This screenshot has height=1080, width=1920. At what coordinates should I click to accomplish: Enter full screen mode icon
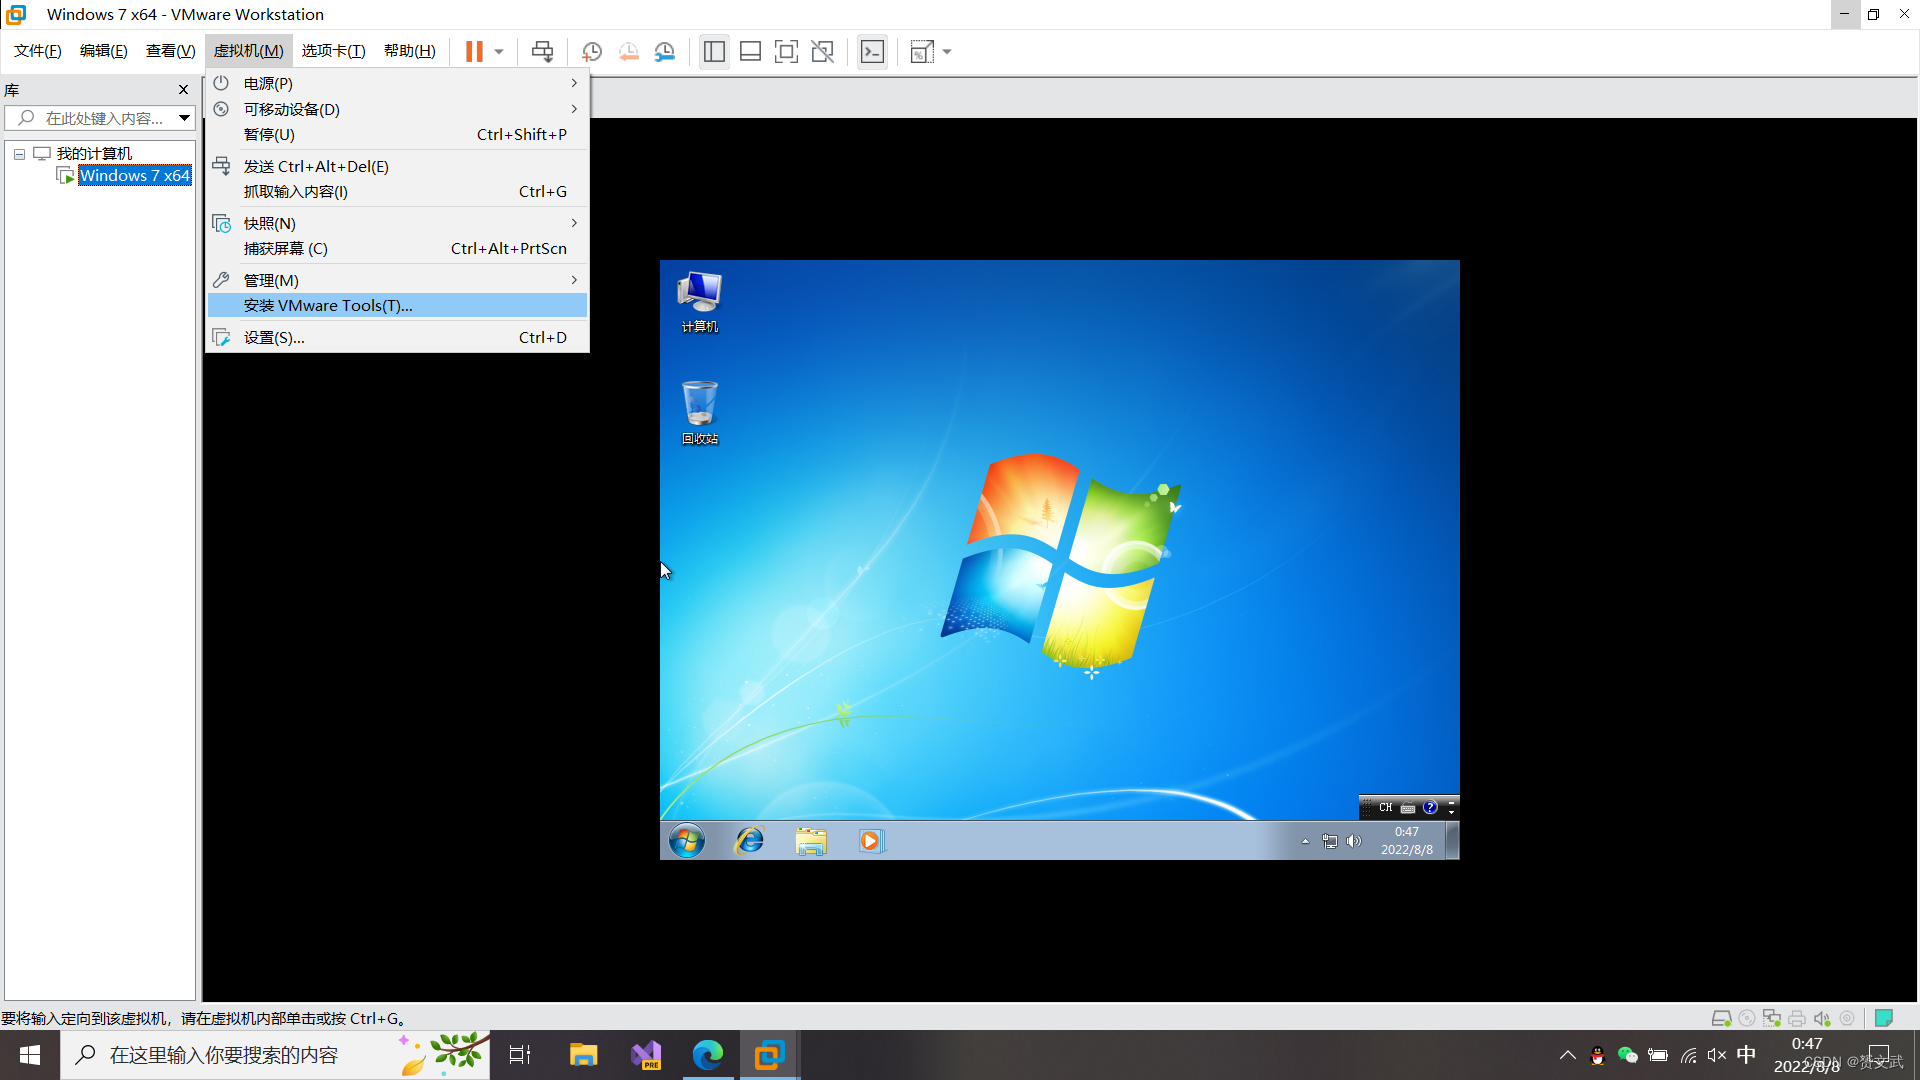pos(786,51)
